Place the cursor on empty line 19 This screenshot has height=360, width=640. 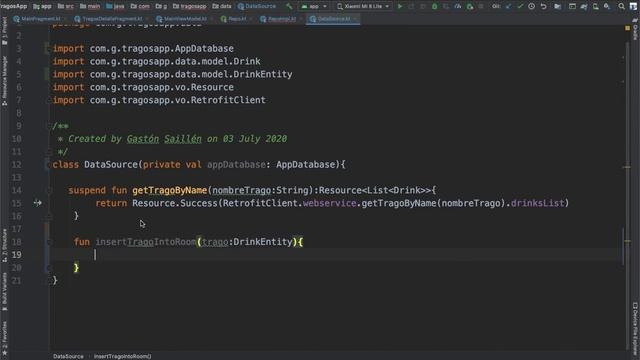335,255
